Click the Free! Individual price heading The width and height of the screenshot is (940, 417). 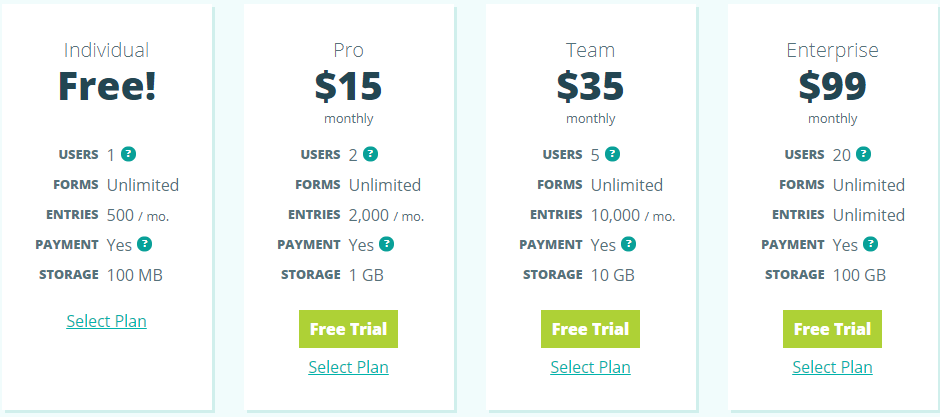tap(107, 87)
